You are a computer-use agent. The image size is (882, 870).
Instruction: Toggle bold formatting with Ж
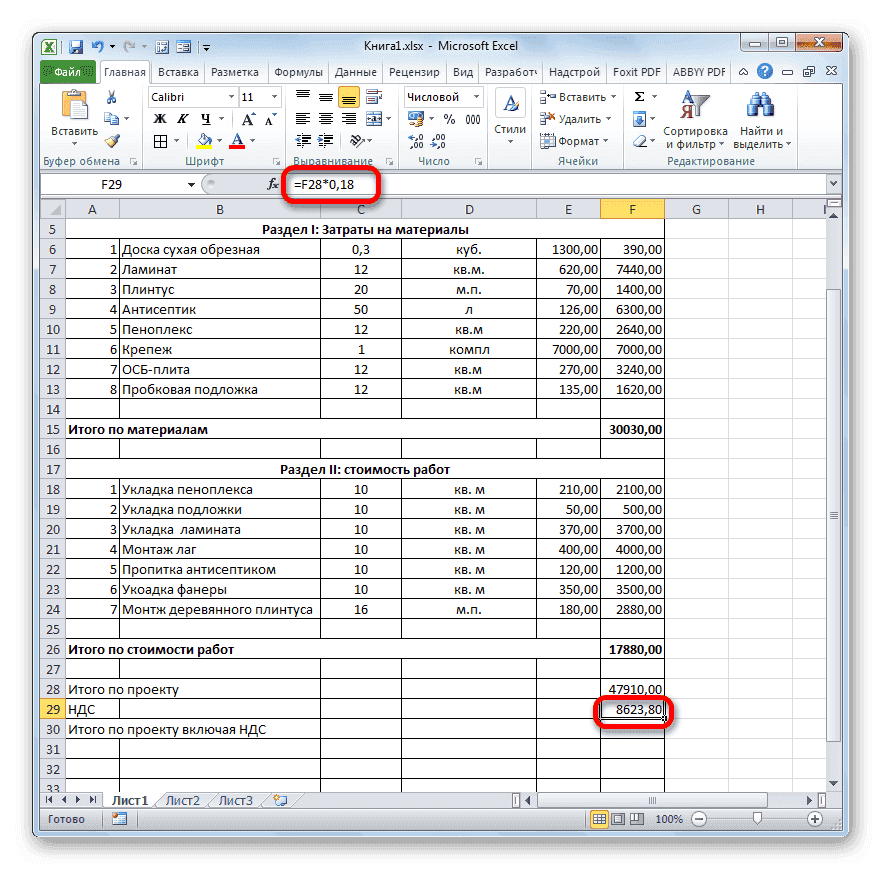pyautogui.click(x=160, y=118)
